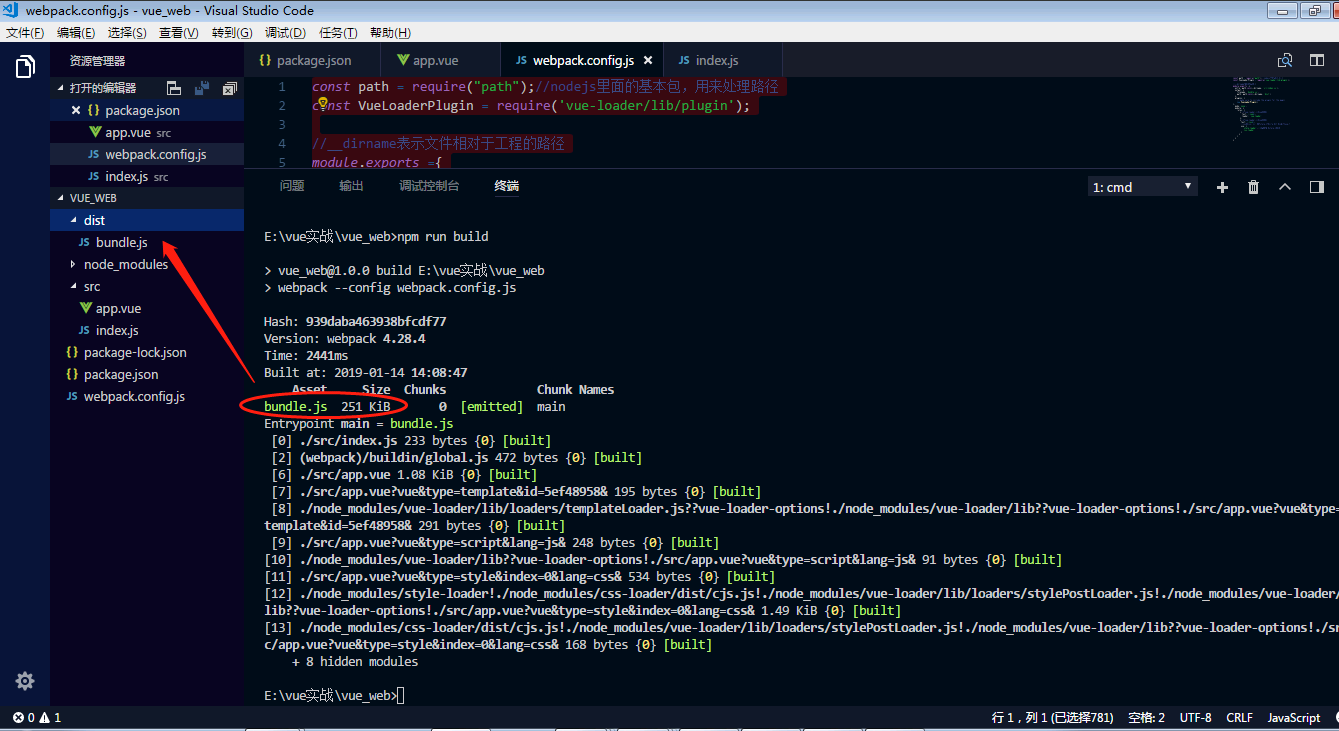Click JavaScript language mode in status bar

[1293, 717]
